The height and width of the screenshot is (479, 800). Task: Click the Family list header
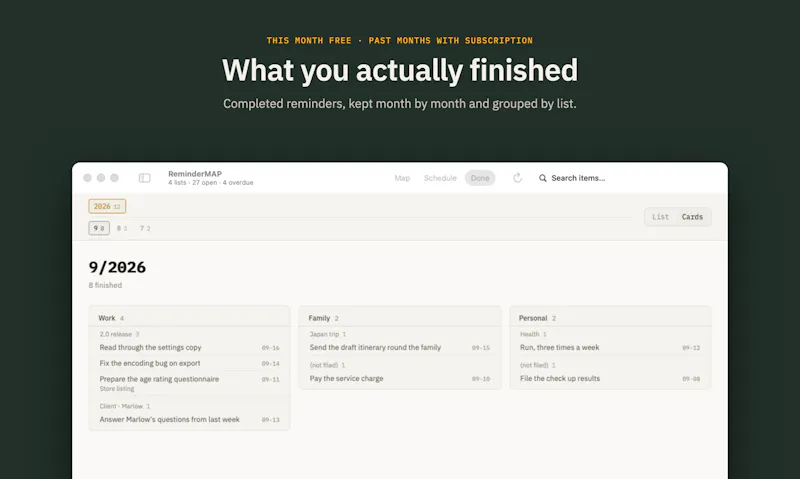[399, 318]
